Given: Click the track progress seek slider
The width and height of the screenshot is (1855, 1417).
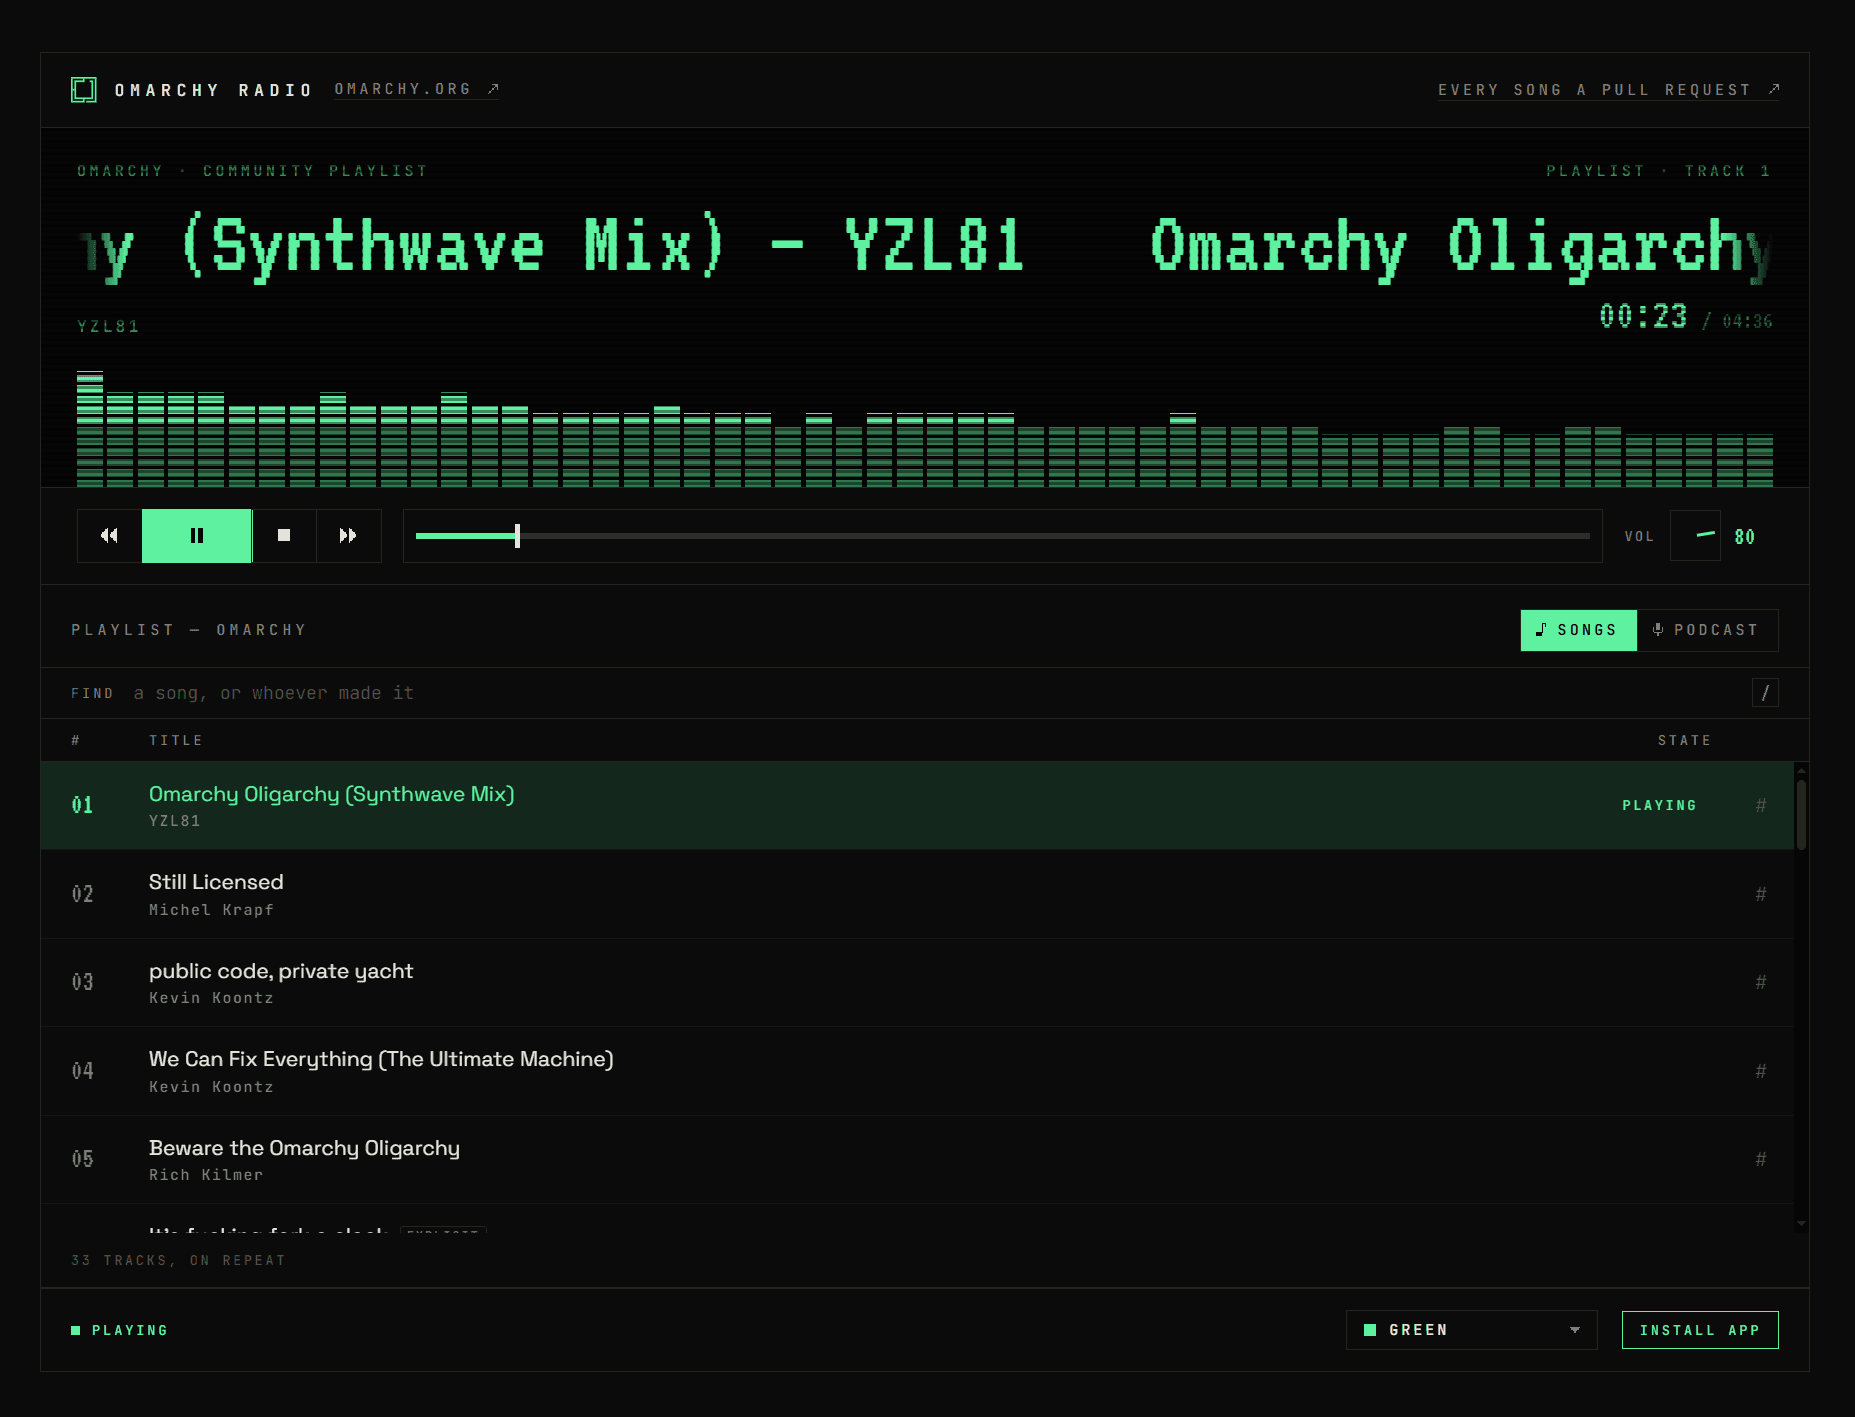Looking at the screenshot, I should coord(1002,536).
